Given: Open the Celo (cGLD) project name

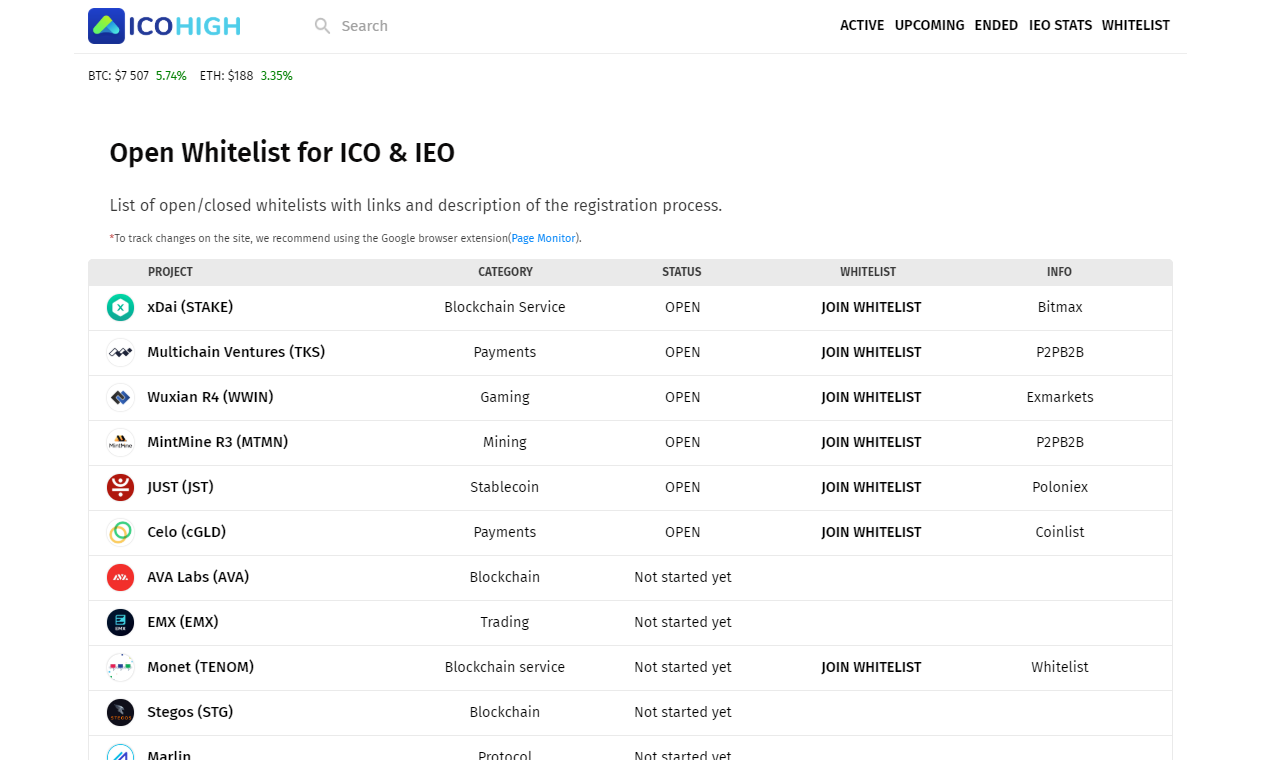Looking at the screenshot, I should click(x=187, y=533).
